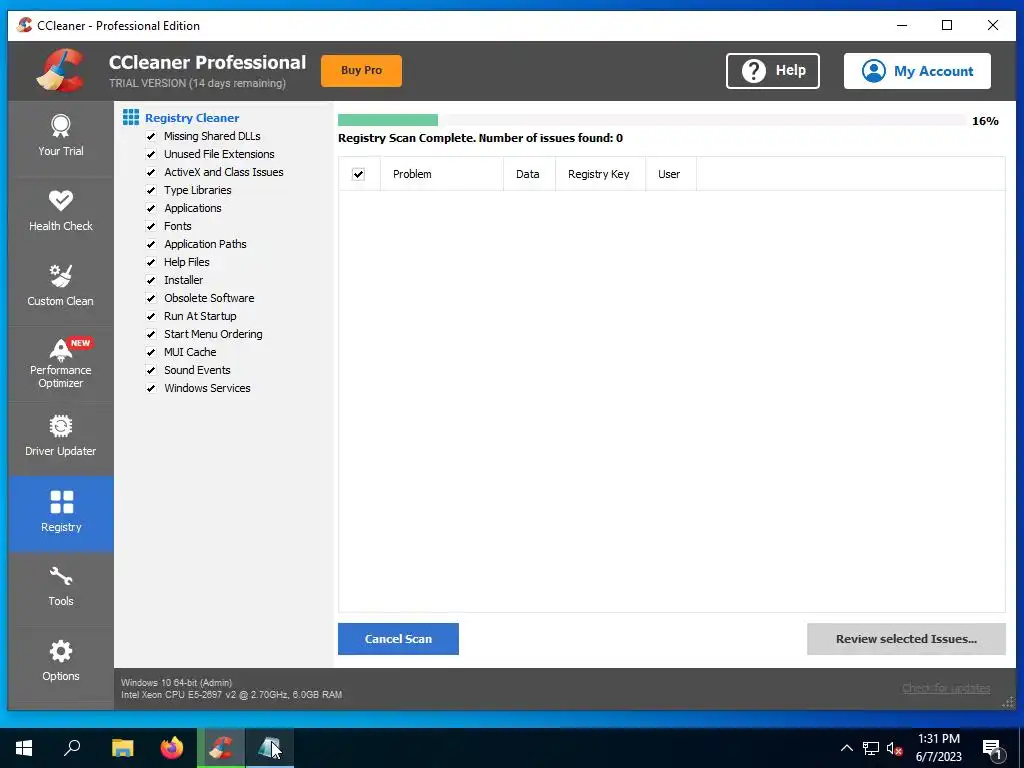The image size is (1024, 768).
Task: Open the notification center
Action: tap(992, 748)
